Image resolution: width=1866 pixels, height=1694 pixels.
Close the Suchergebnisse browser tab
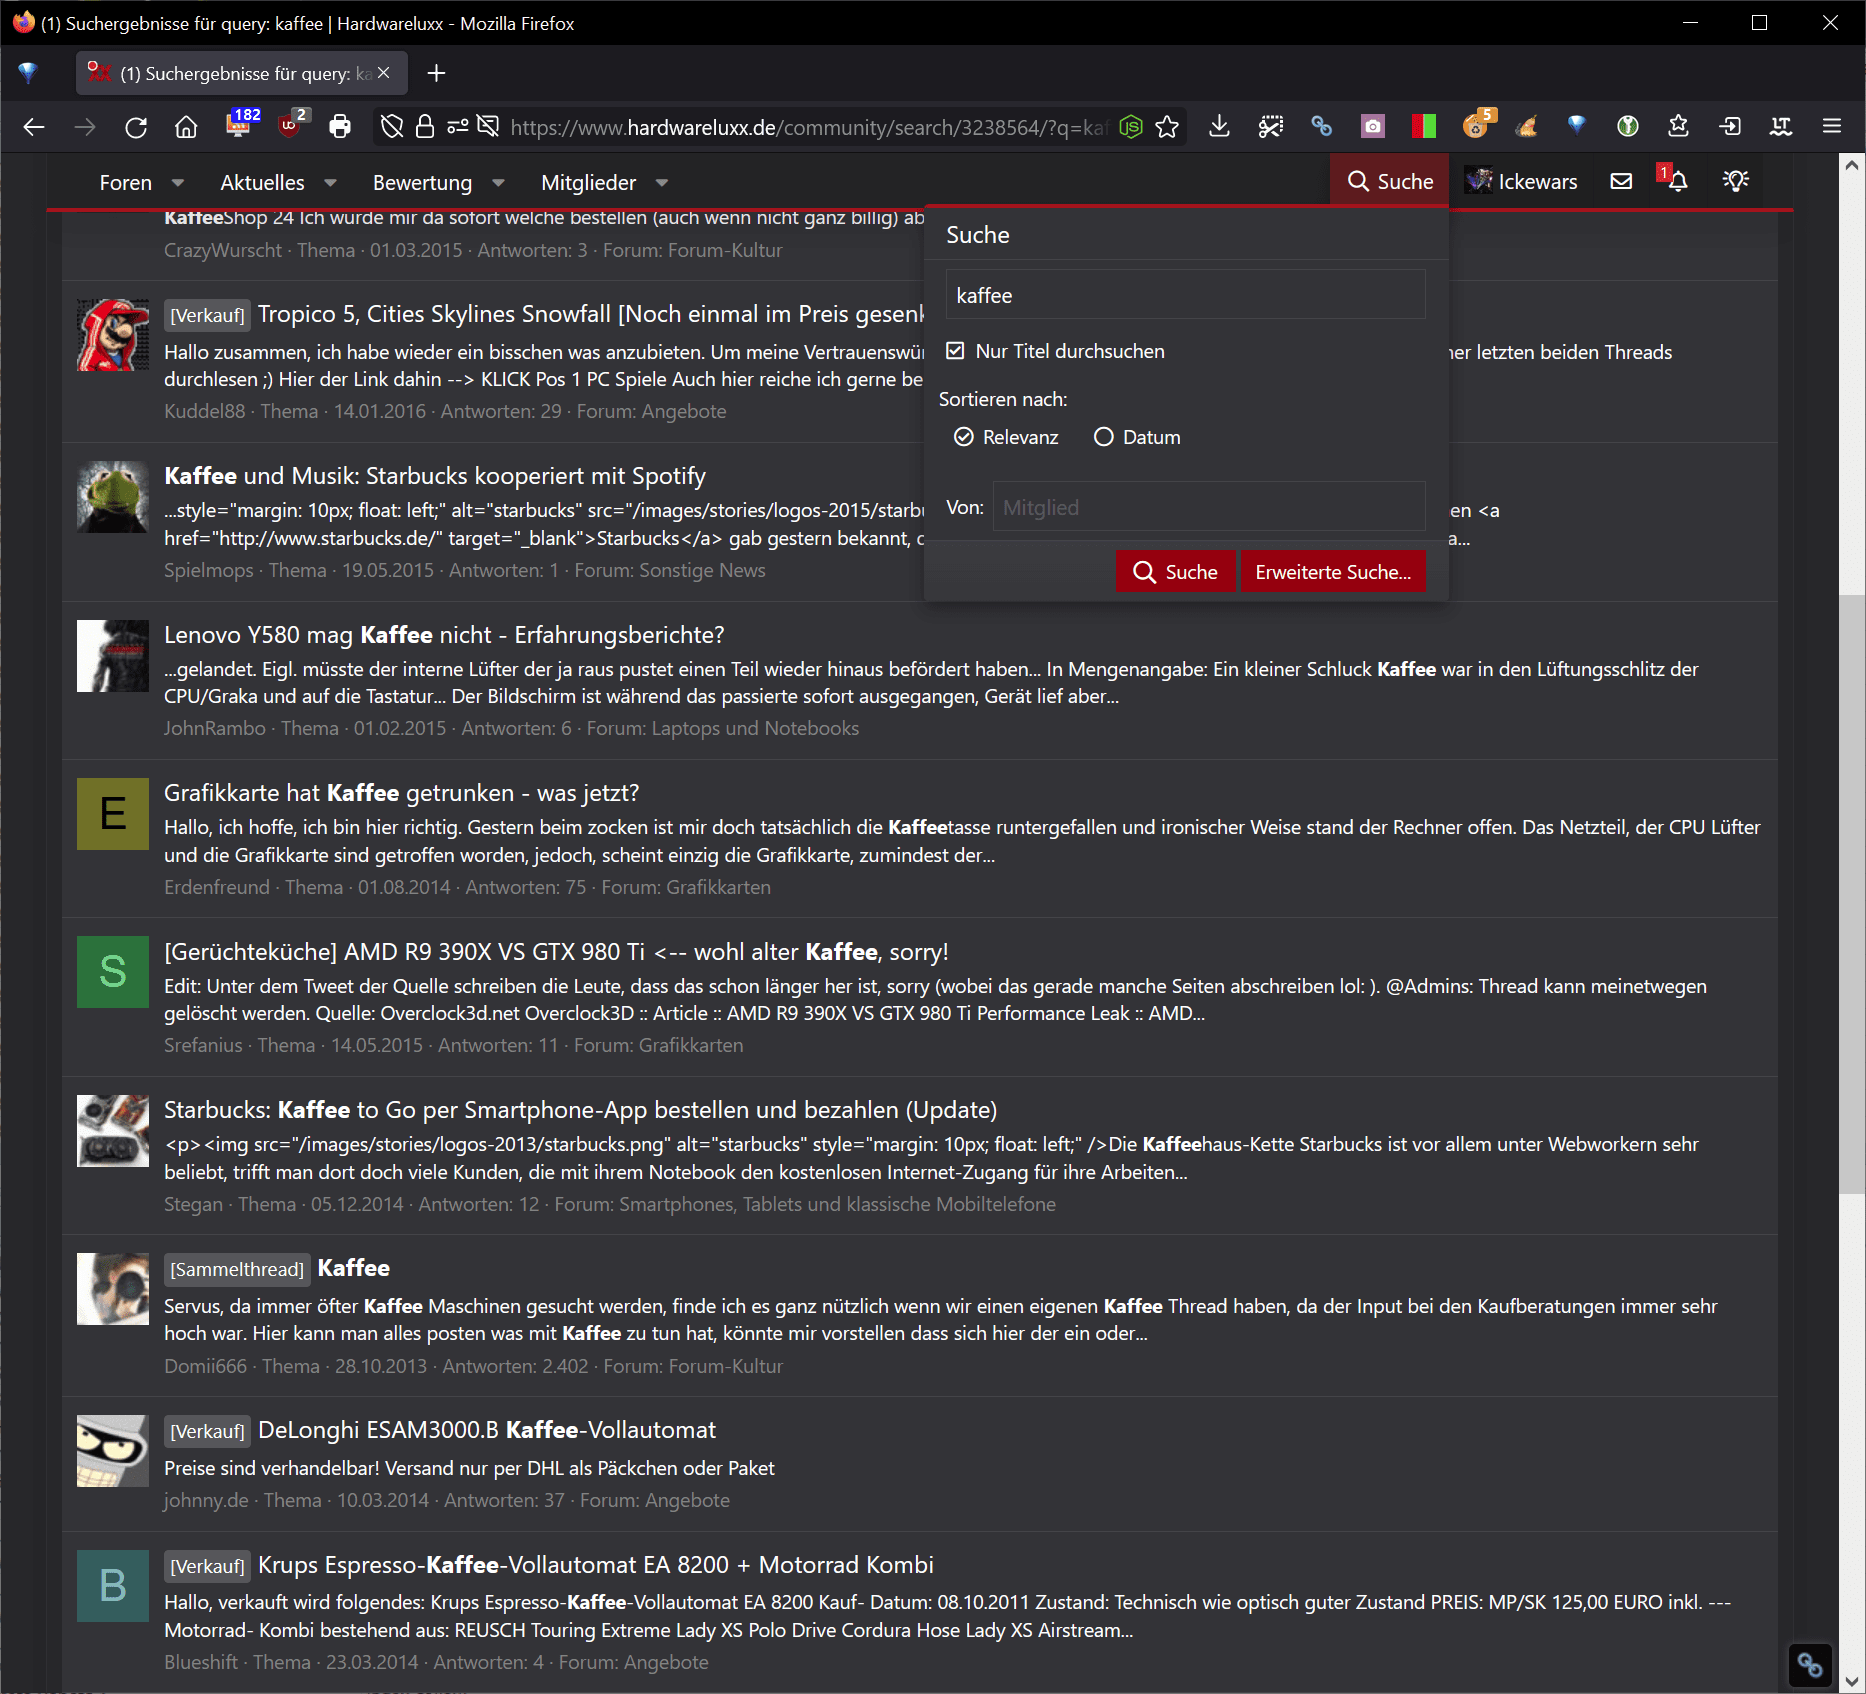coord(384,73)
